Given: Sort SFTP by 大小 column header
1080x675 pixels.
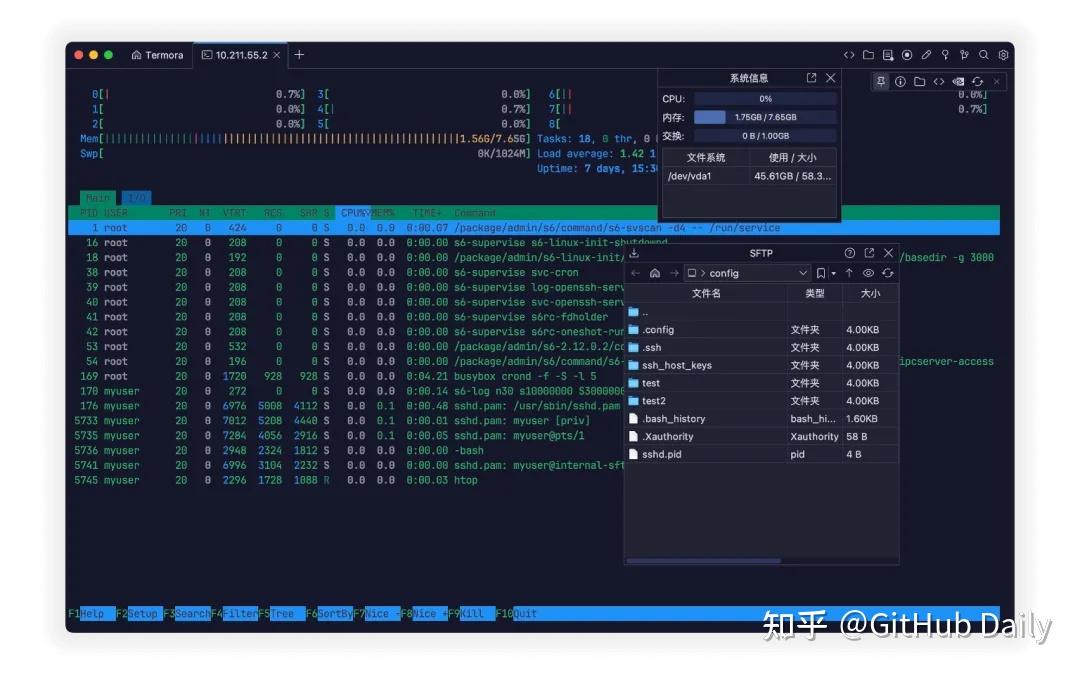Looking at the screenshot, I should click(871, 293).
